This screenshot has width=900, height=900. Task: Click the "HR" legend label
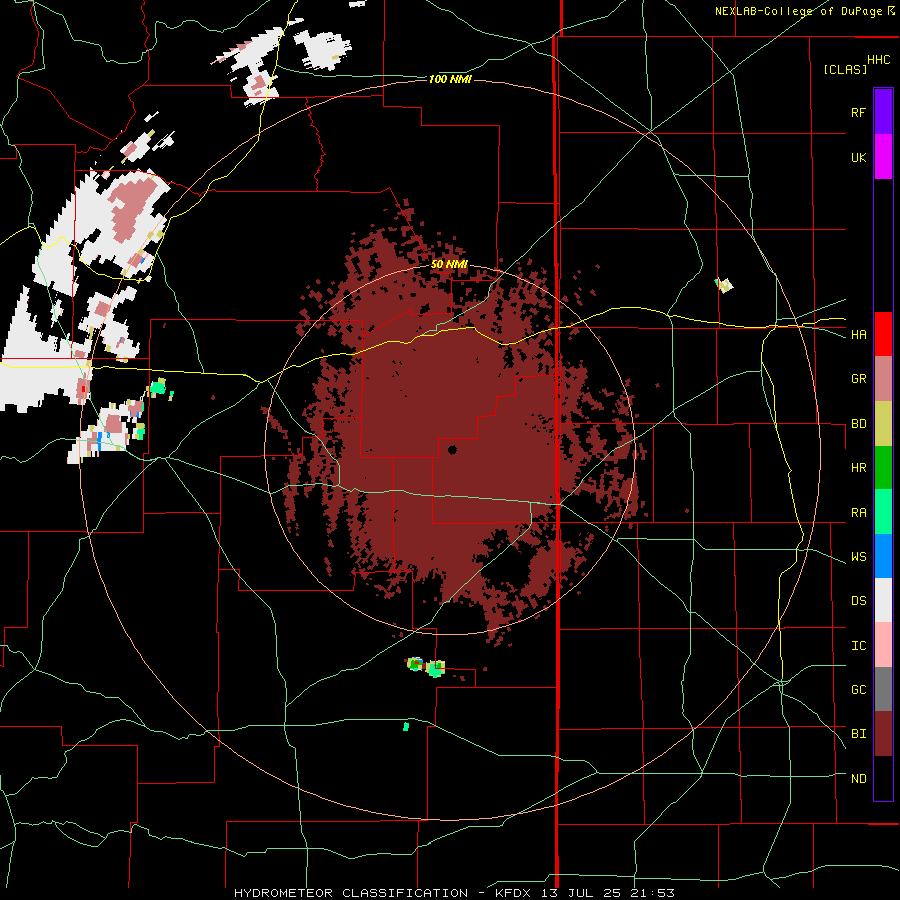point(858,468)
